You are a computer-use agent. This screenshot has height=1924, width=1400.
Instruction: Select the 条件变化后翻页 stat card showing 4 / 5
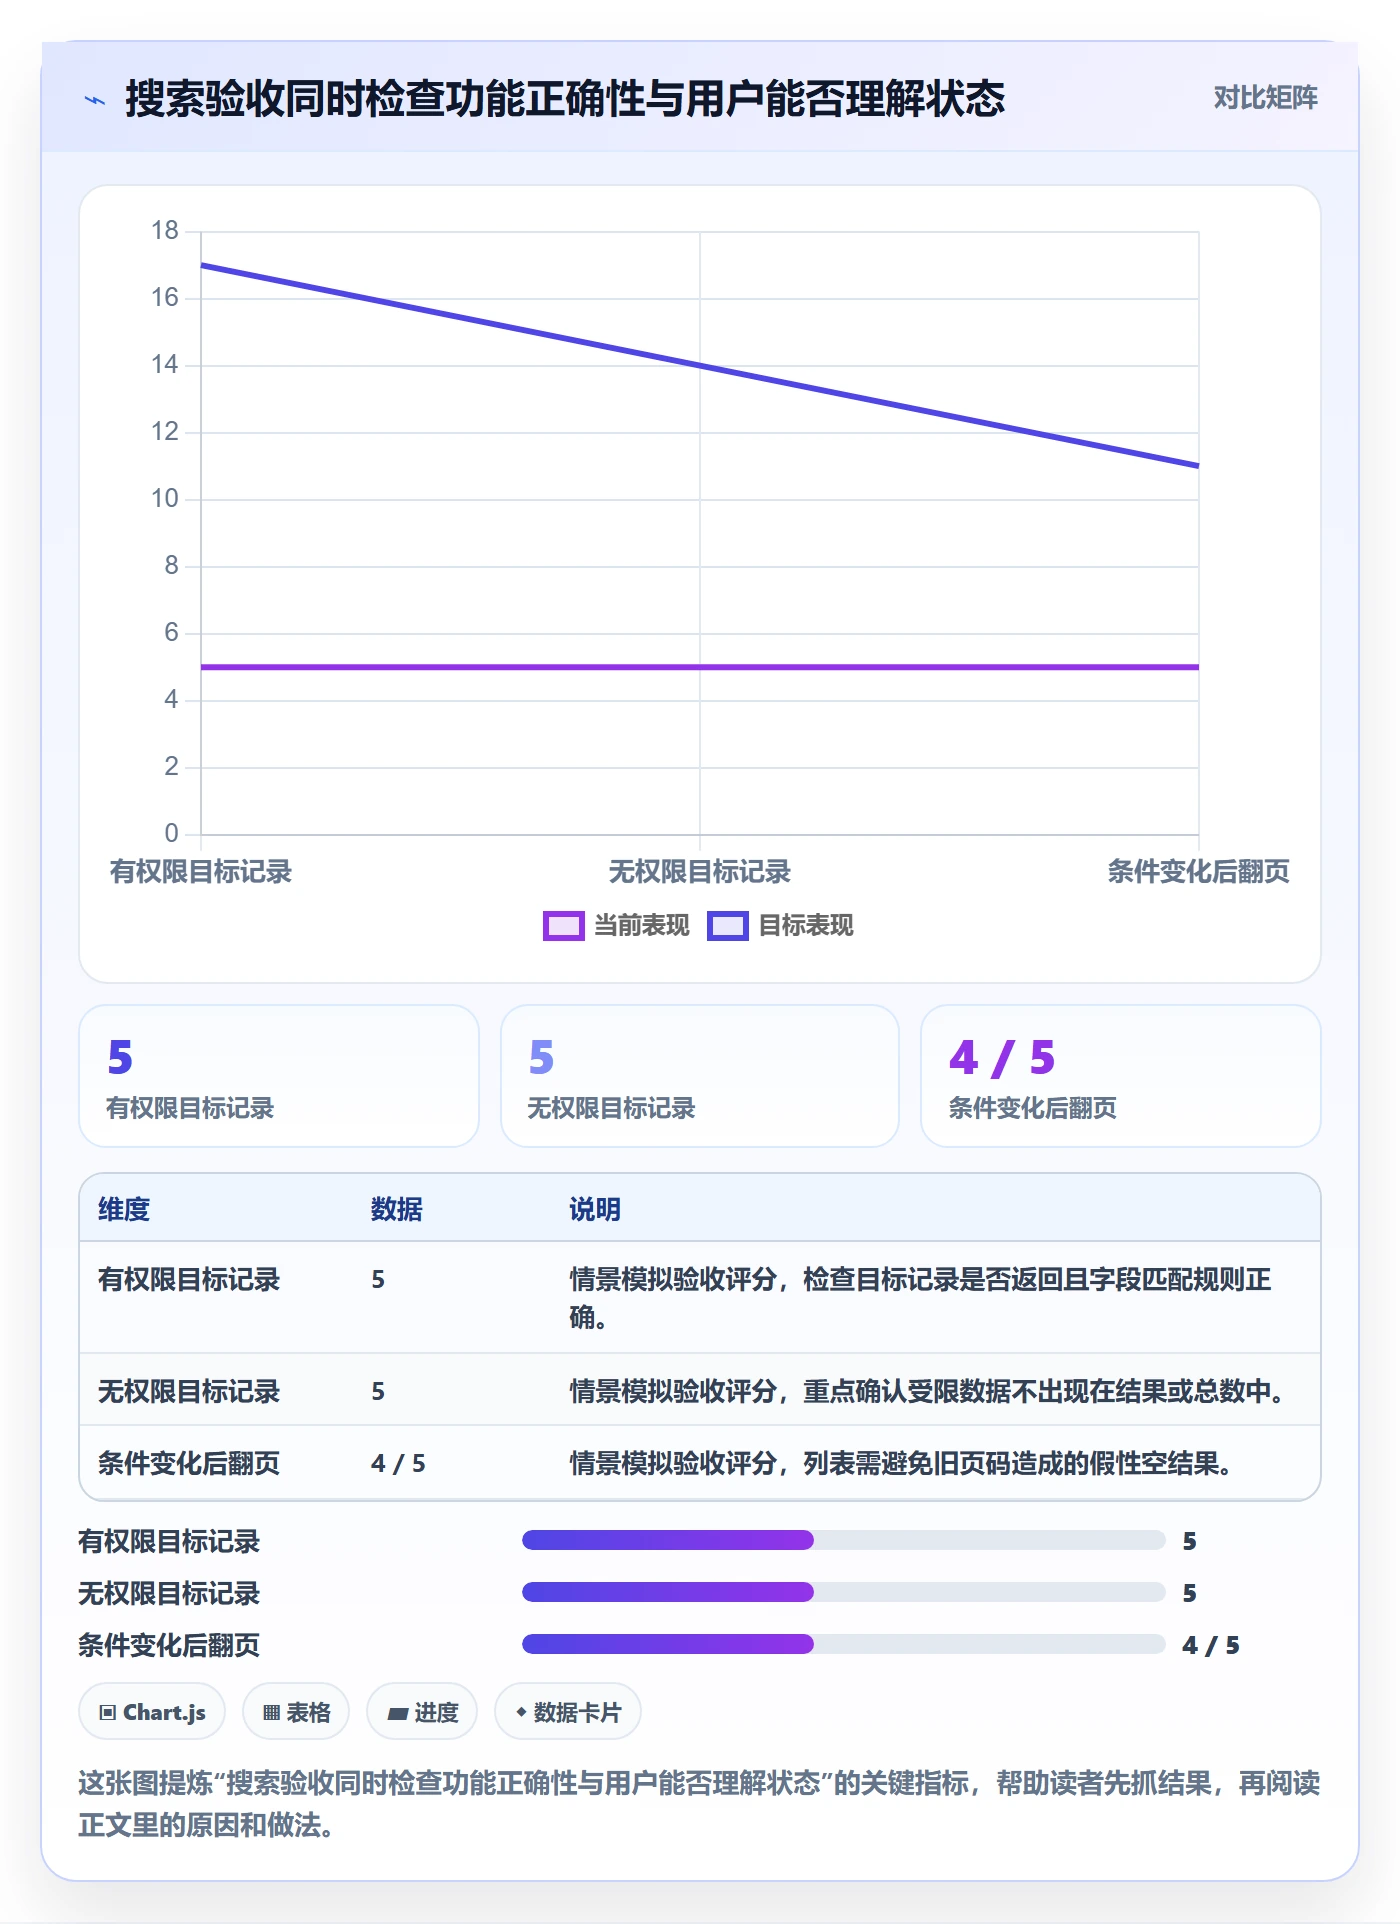click(x=1121, y=1076)
